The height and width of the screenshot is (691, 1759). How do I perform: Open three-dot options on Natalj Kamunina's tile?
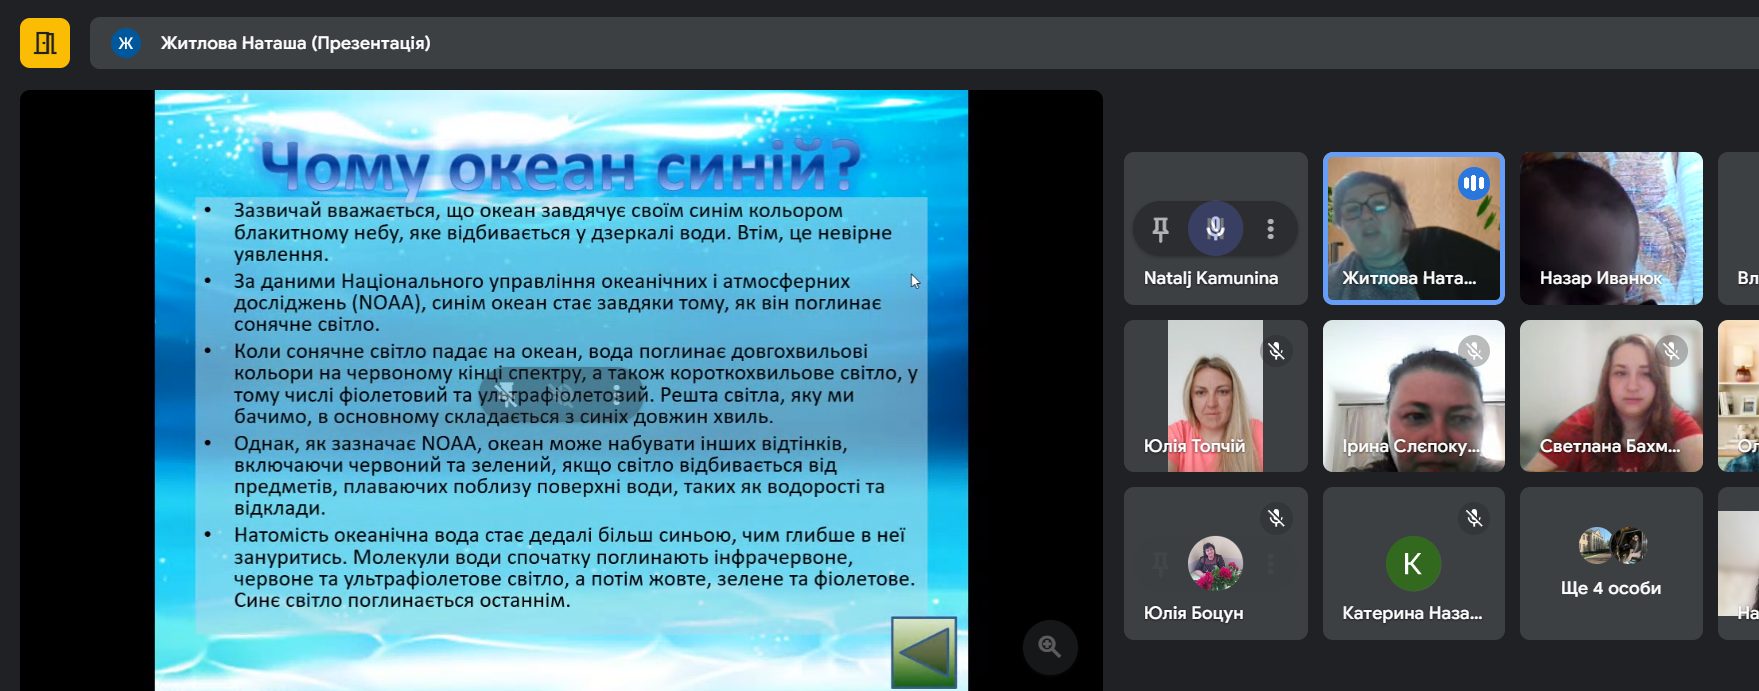tap(1270, 229)
